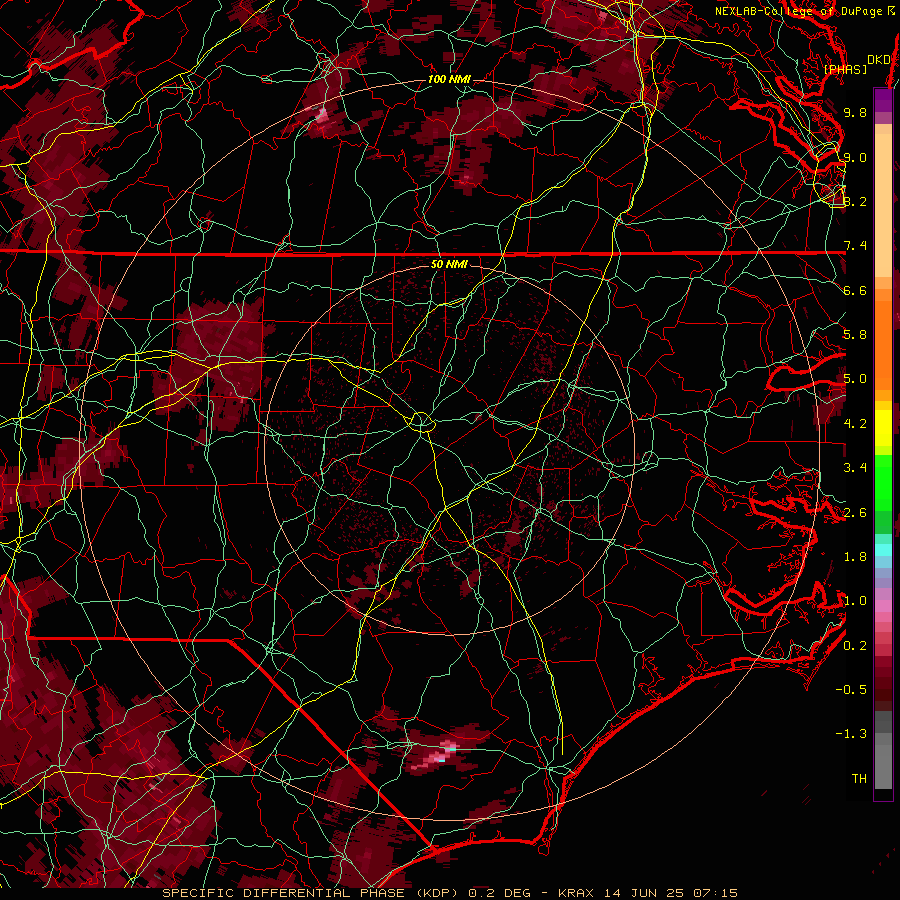Click the bright green color bar segment
Image resolution: width=900 pixels, height=900 pixels.
pos(883,482)
